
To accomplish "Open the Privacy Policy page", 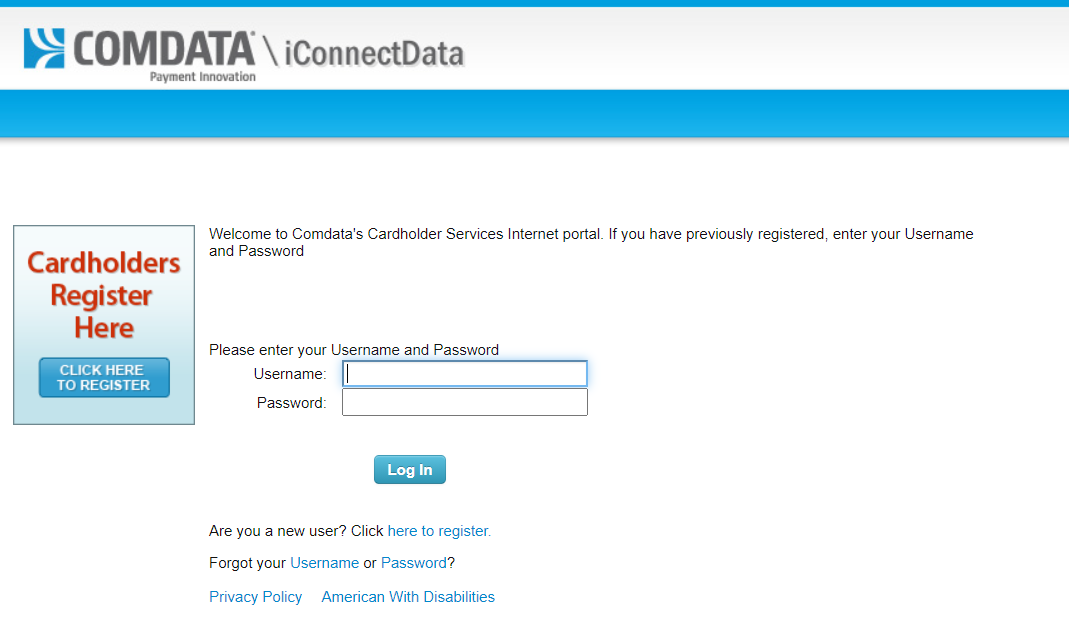I will coord(255,596).
